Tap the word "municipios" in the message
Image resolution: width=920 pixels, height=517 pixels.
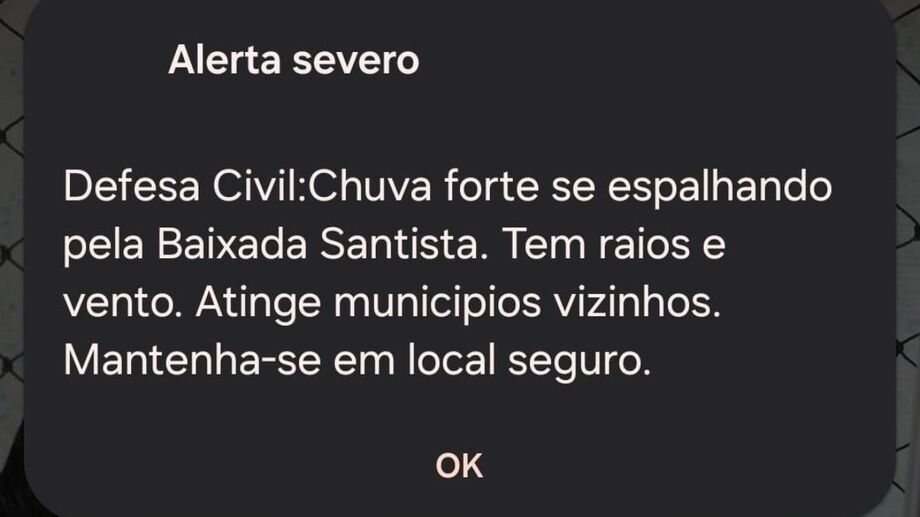(x=437, y=305)
